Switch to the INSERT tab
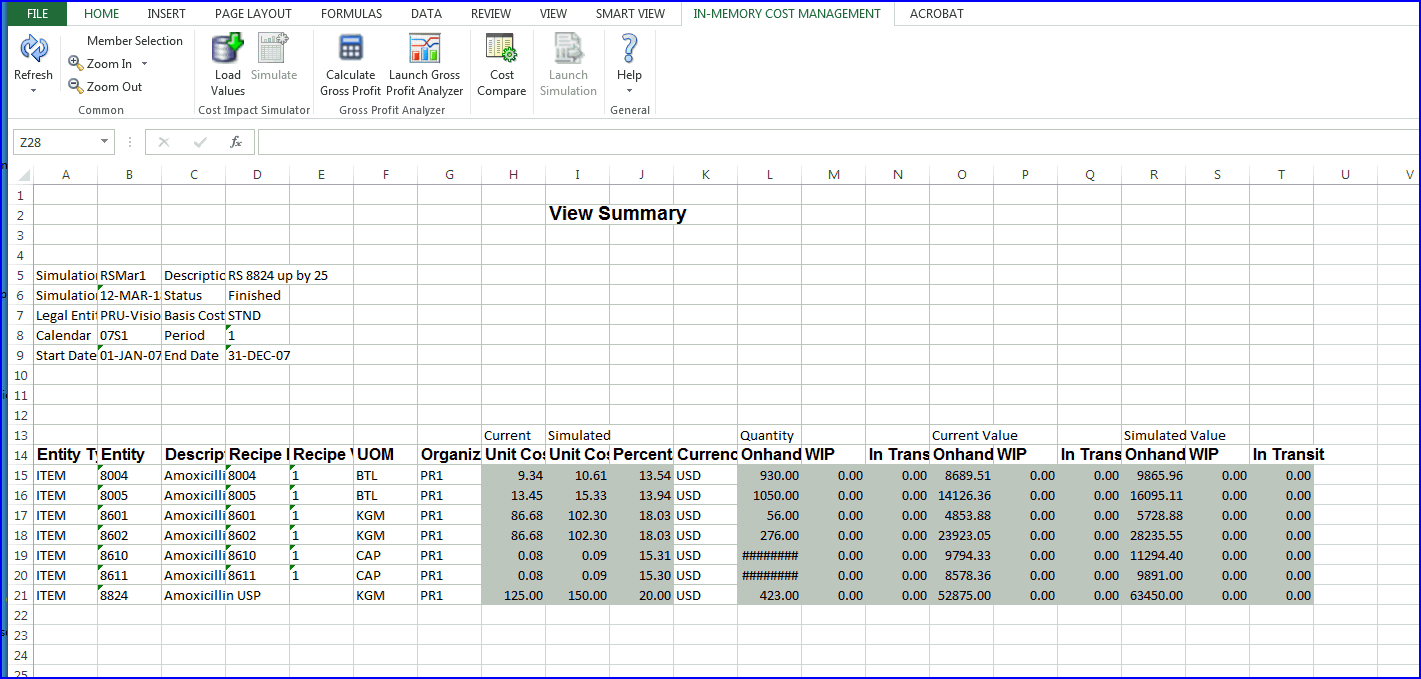This screenshot has height=679, width=1421. 166,14
